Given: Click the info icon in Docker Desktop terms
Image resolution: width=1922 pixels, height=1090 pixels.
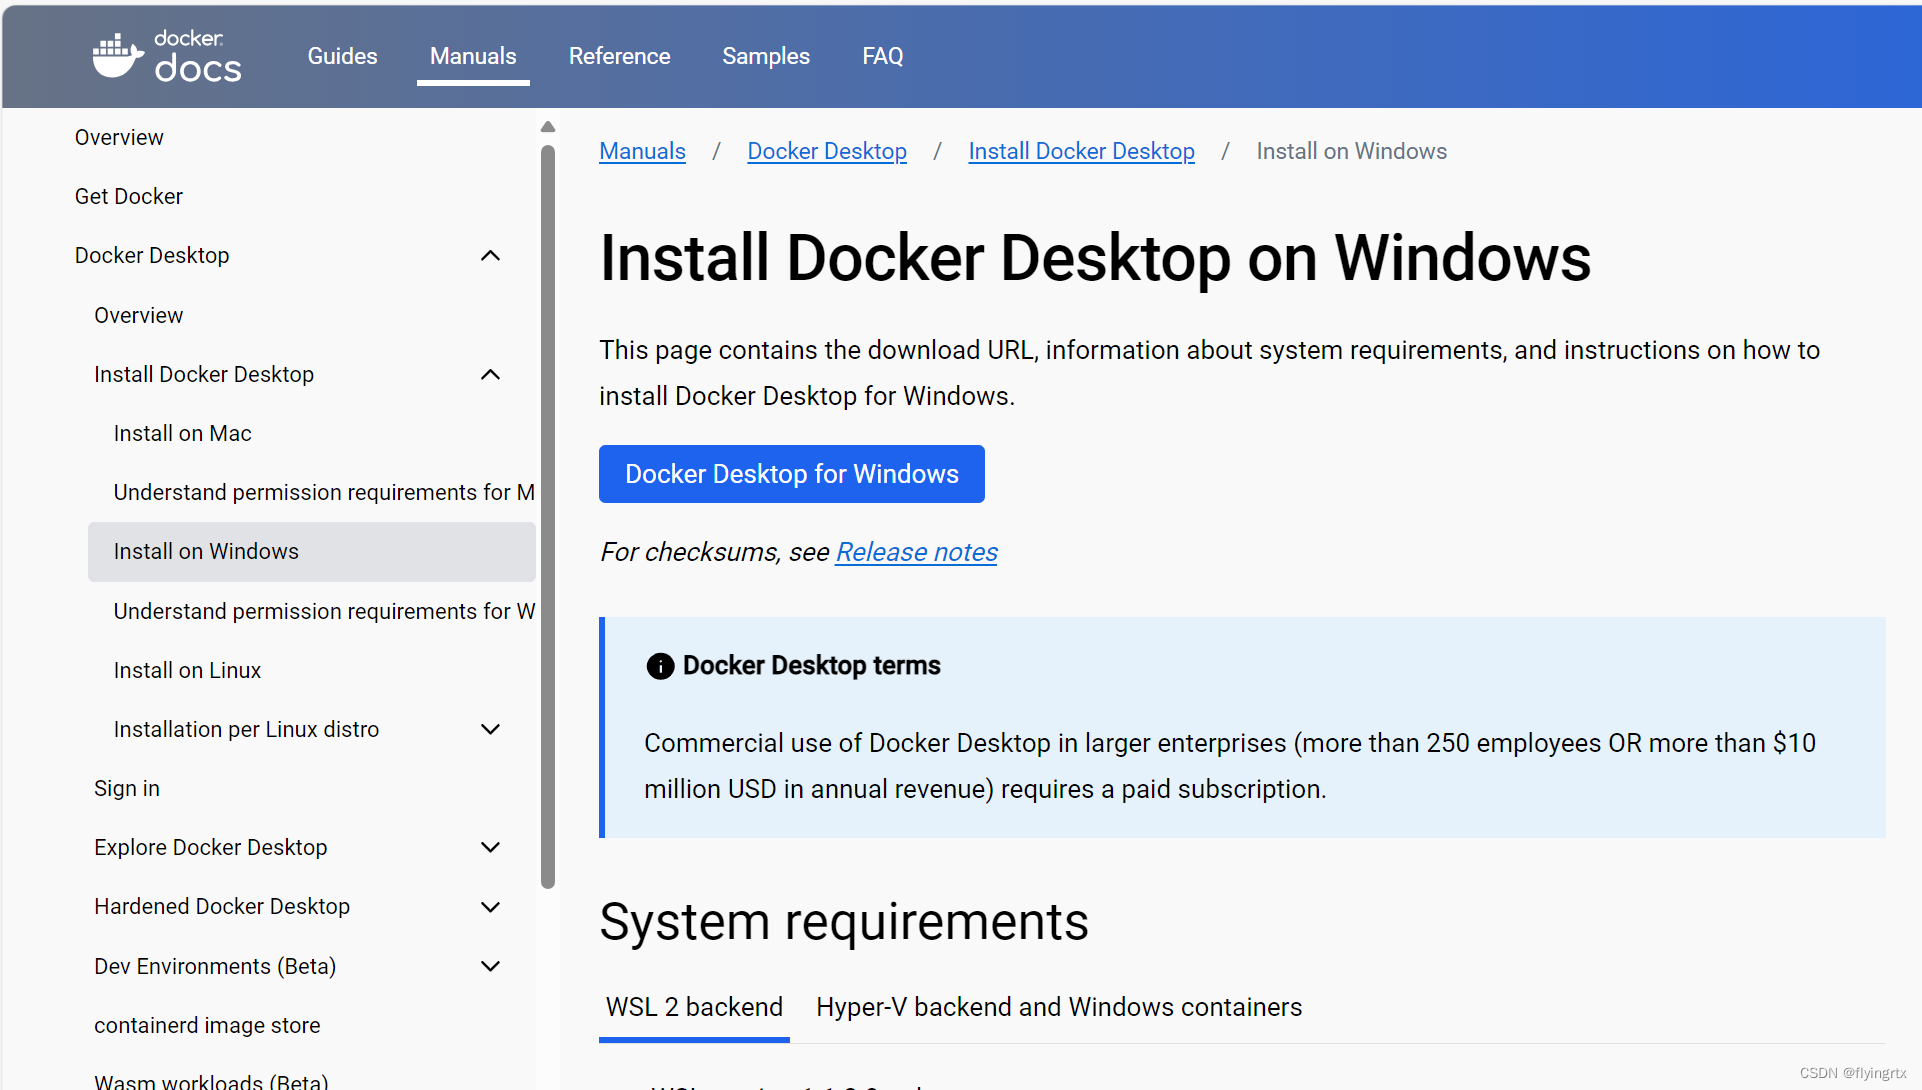Looking at the screenshot, I should tap(659, 666).
